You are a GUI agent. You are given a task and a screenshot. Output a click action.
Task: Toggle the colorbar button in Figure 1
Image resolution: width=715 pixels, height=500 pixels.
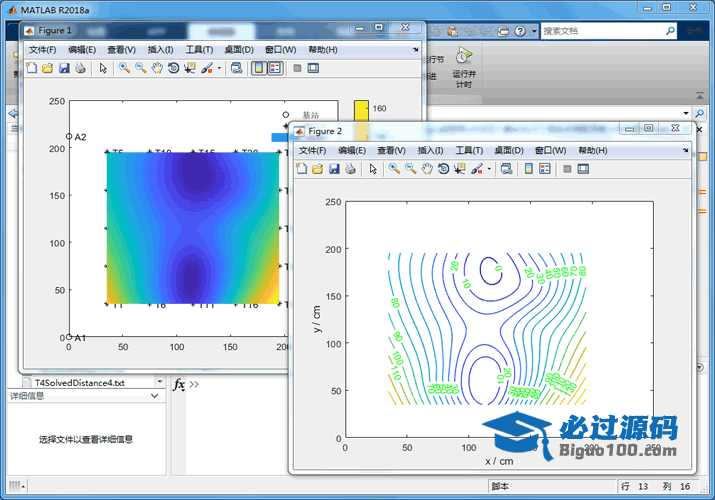click(x=258, y=68)
